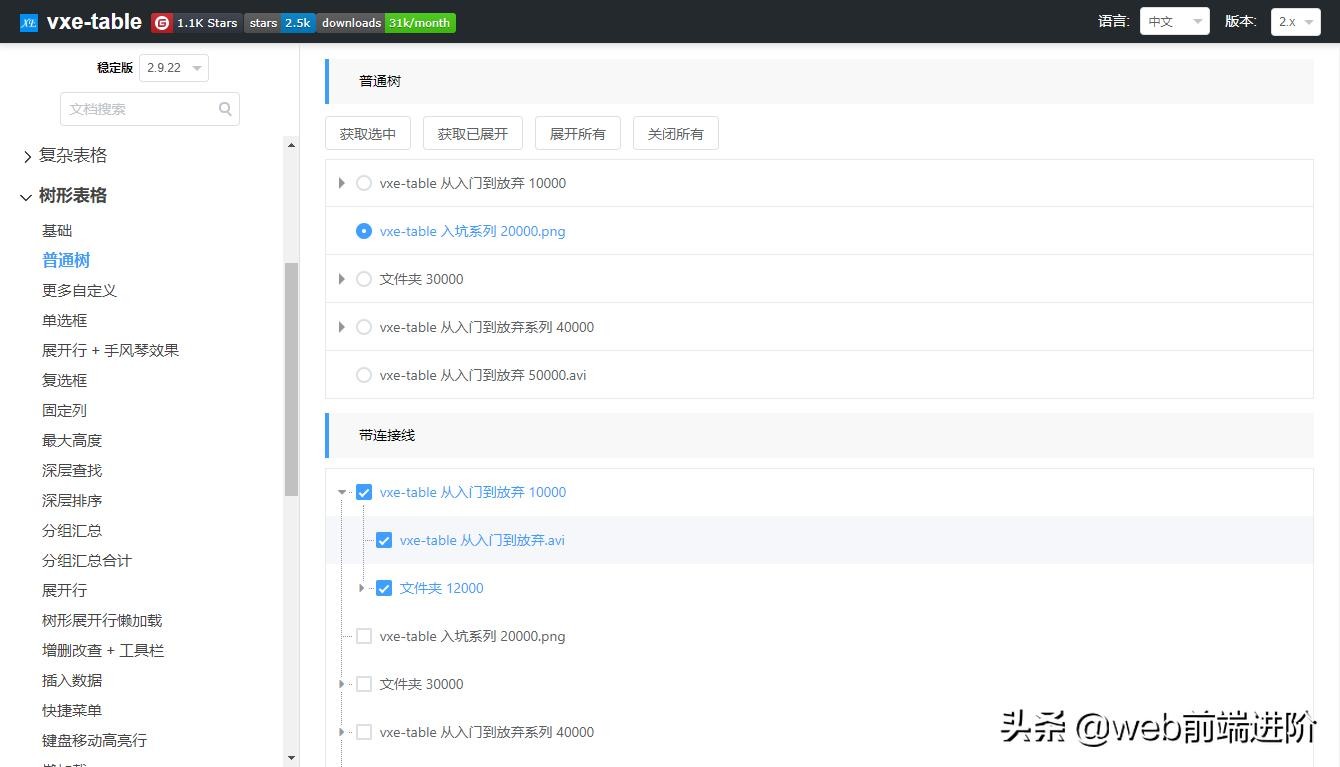Viewport: 1340px width, 767px height.
Task: Open the Gitee 1.1K Stars badge
Action: tap(196, 22)
